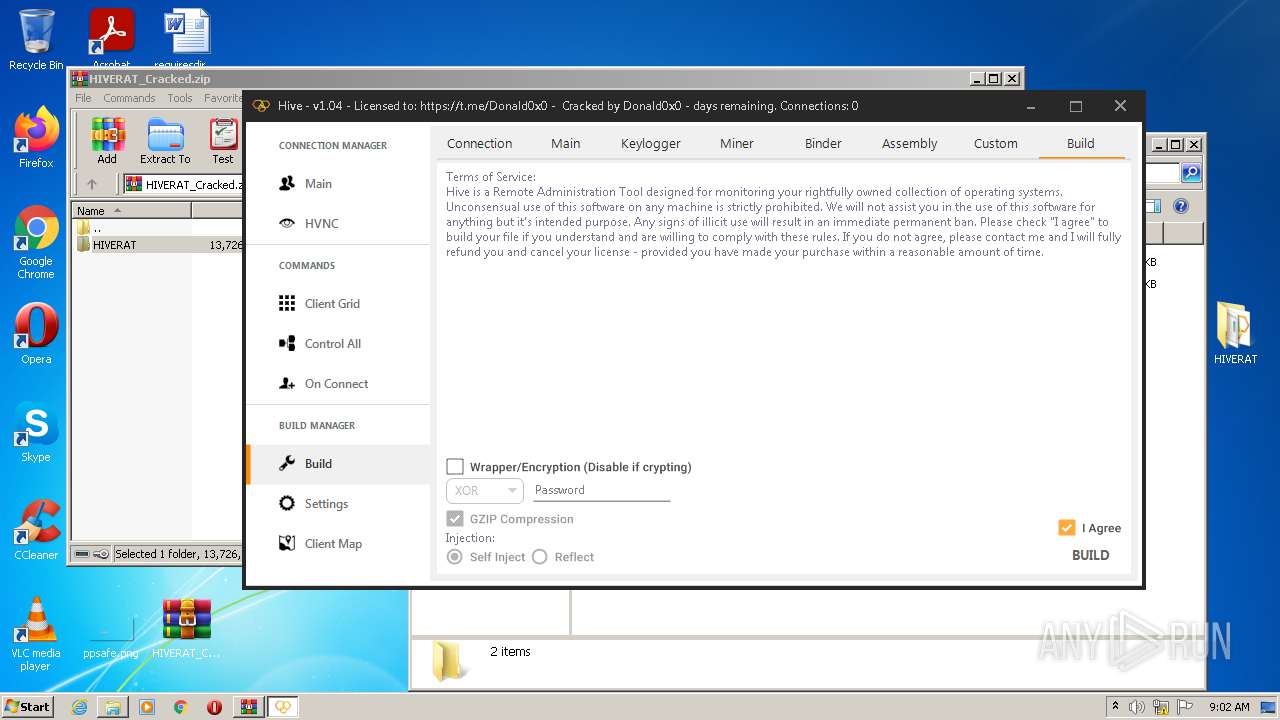Open Opera desktop shortcut

(36, 335)
